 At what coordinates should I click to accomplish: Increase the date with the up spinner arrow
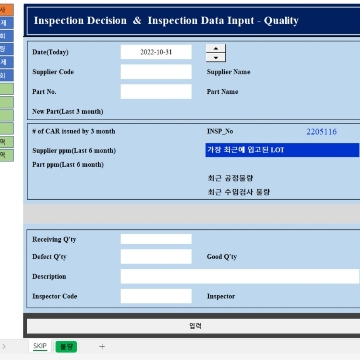(x=216, y=48)
